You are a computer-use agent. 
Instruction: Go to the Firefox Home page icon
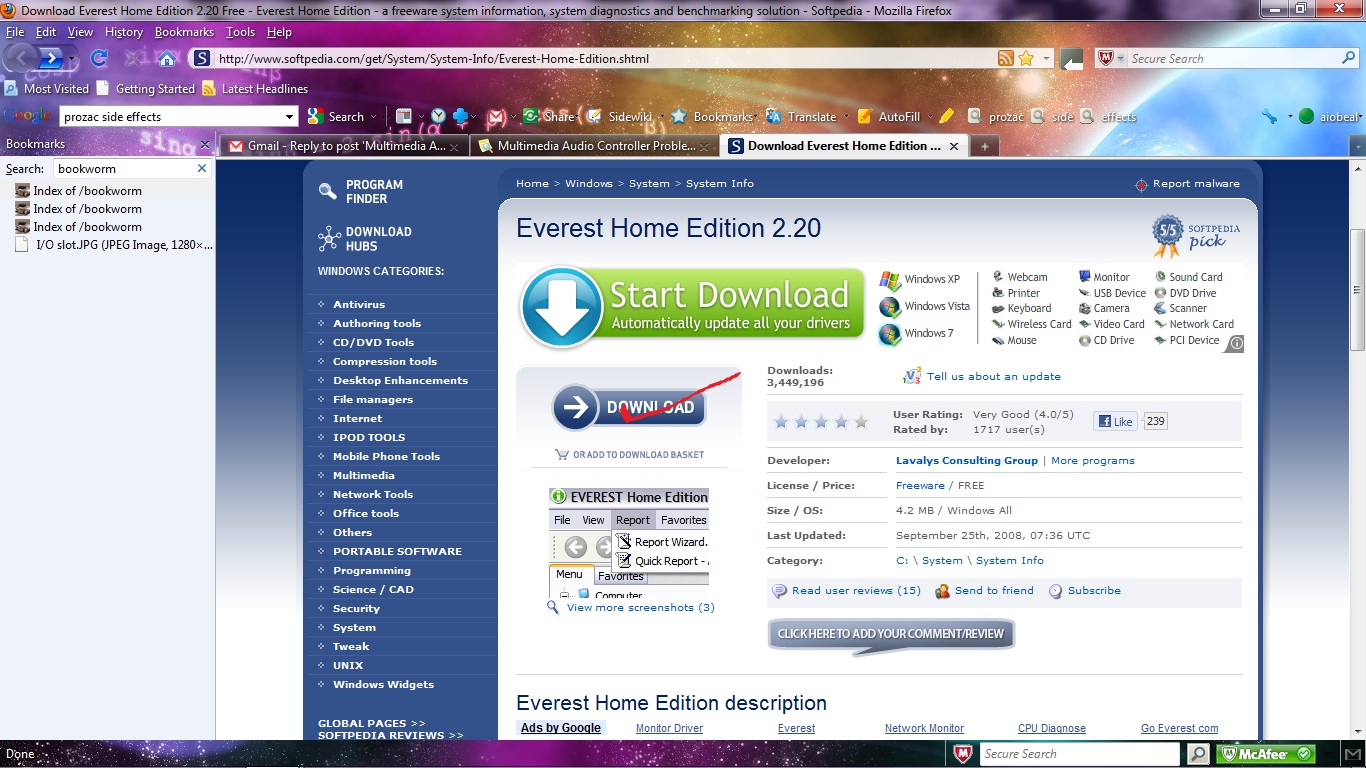(x=168, y=59)
